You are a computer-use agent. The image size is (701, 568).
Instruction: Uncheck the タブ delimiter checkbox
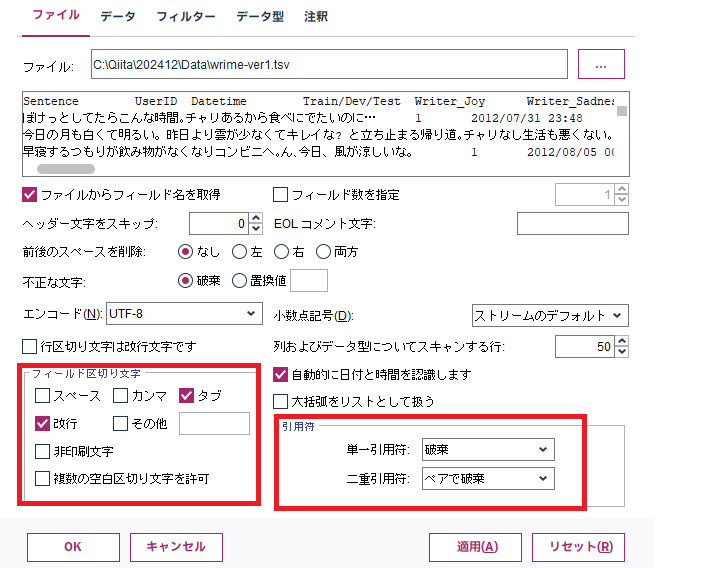(186, 395)
